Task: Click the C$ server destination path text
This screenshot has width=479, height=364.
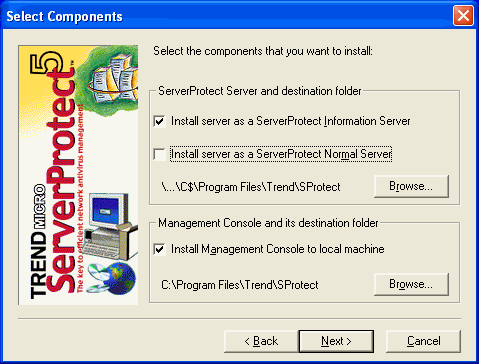Action: (x=251, y=187)
